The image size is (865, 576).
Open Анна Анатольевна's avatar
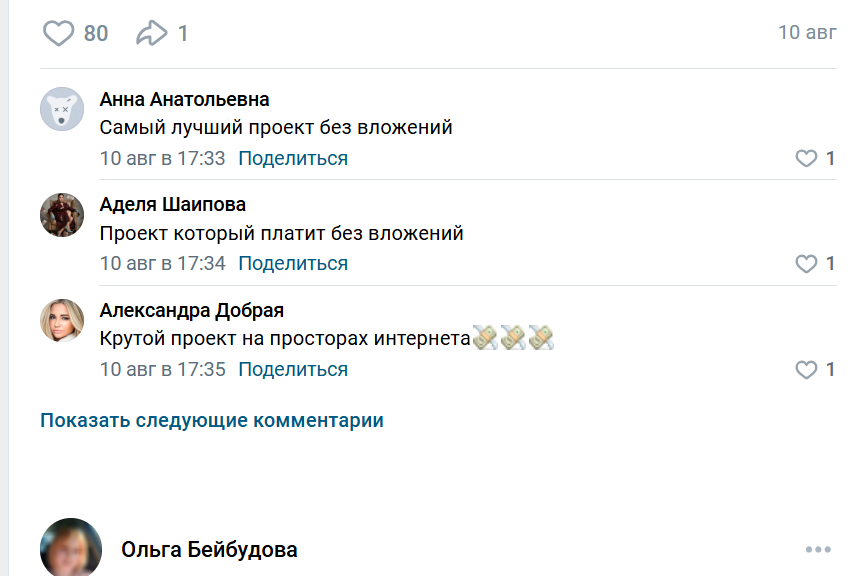click(62, 109)
